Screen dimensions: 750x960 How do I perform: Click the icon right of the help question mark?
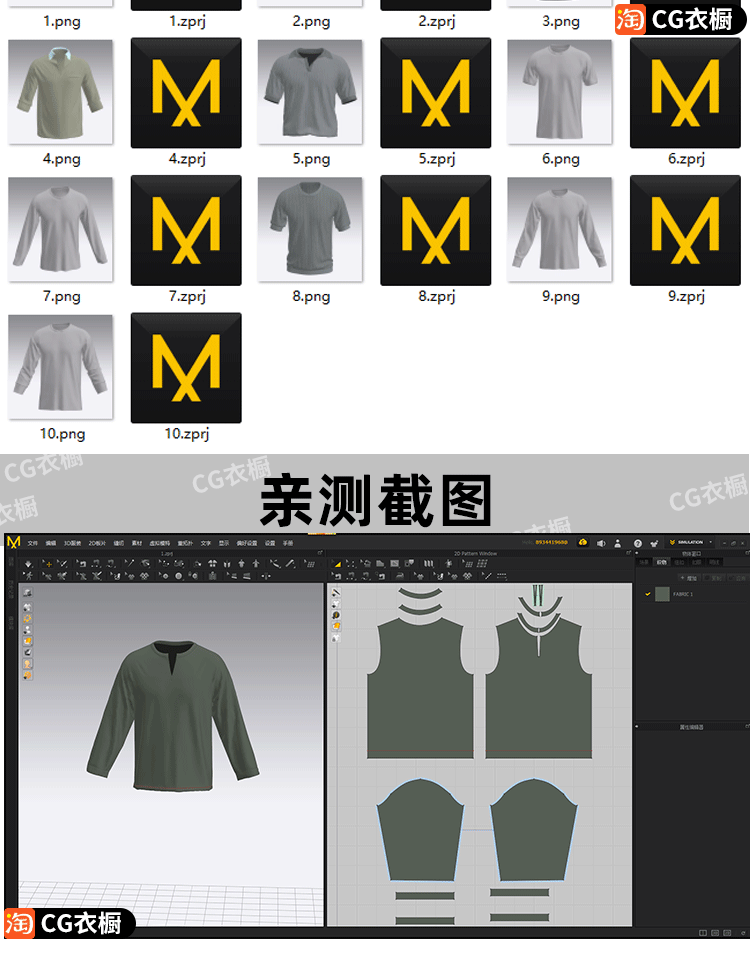point(654,543)
